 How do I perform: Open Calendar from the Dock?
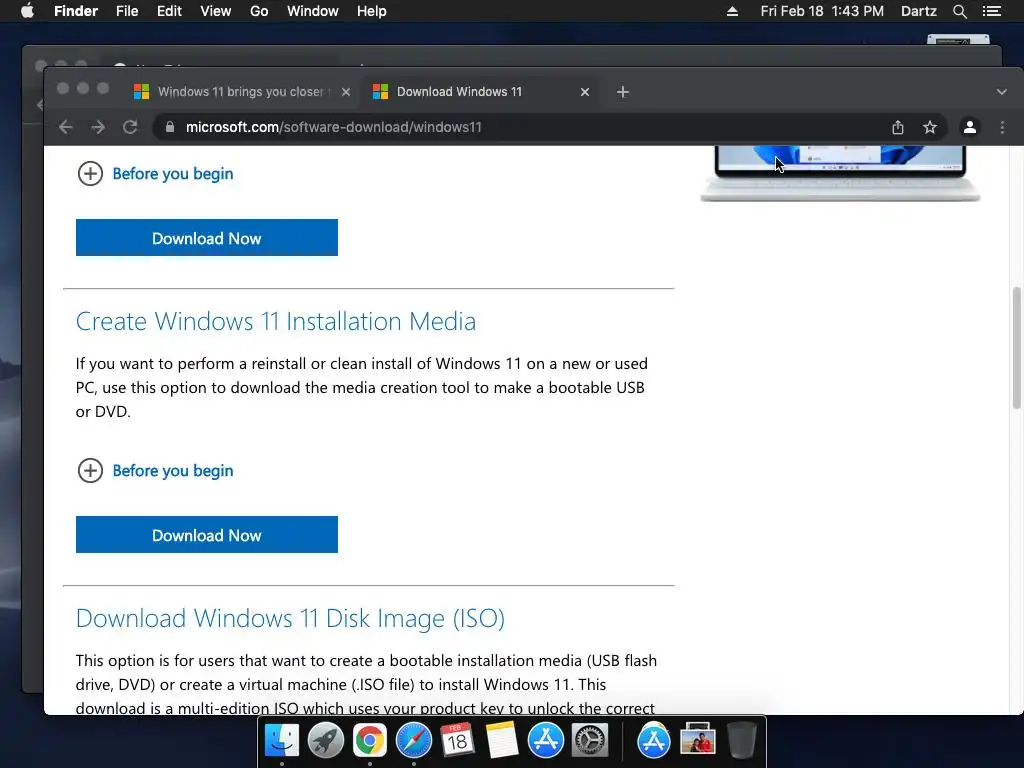pyautogui.click(x=457, y=740)
